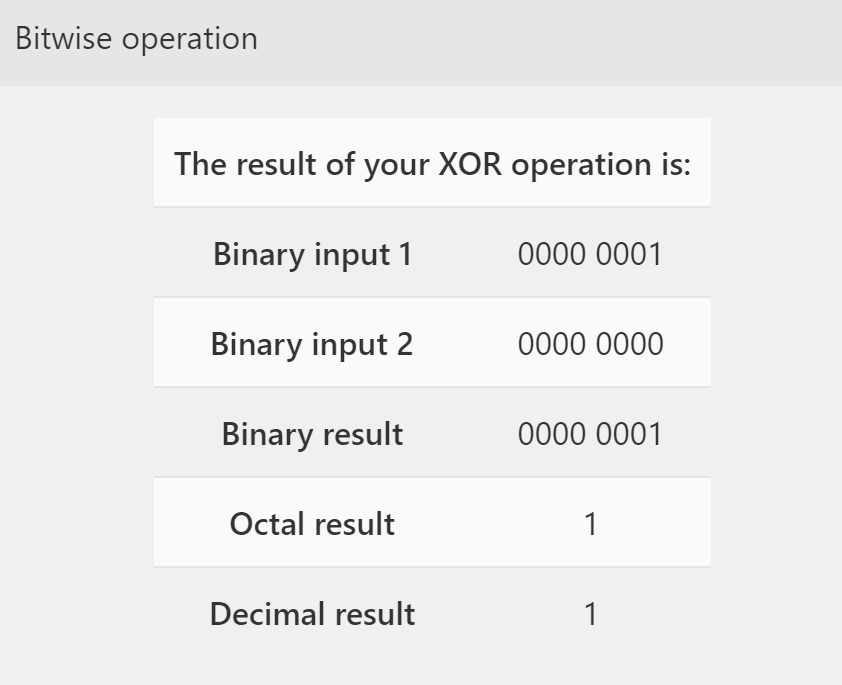
Task: Select the Decimal result value 1
Action: pyautogui.click(x=591, y=614)
